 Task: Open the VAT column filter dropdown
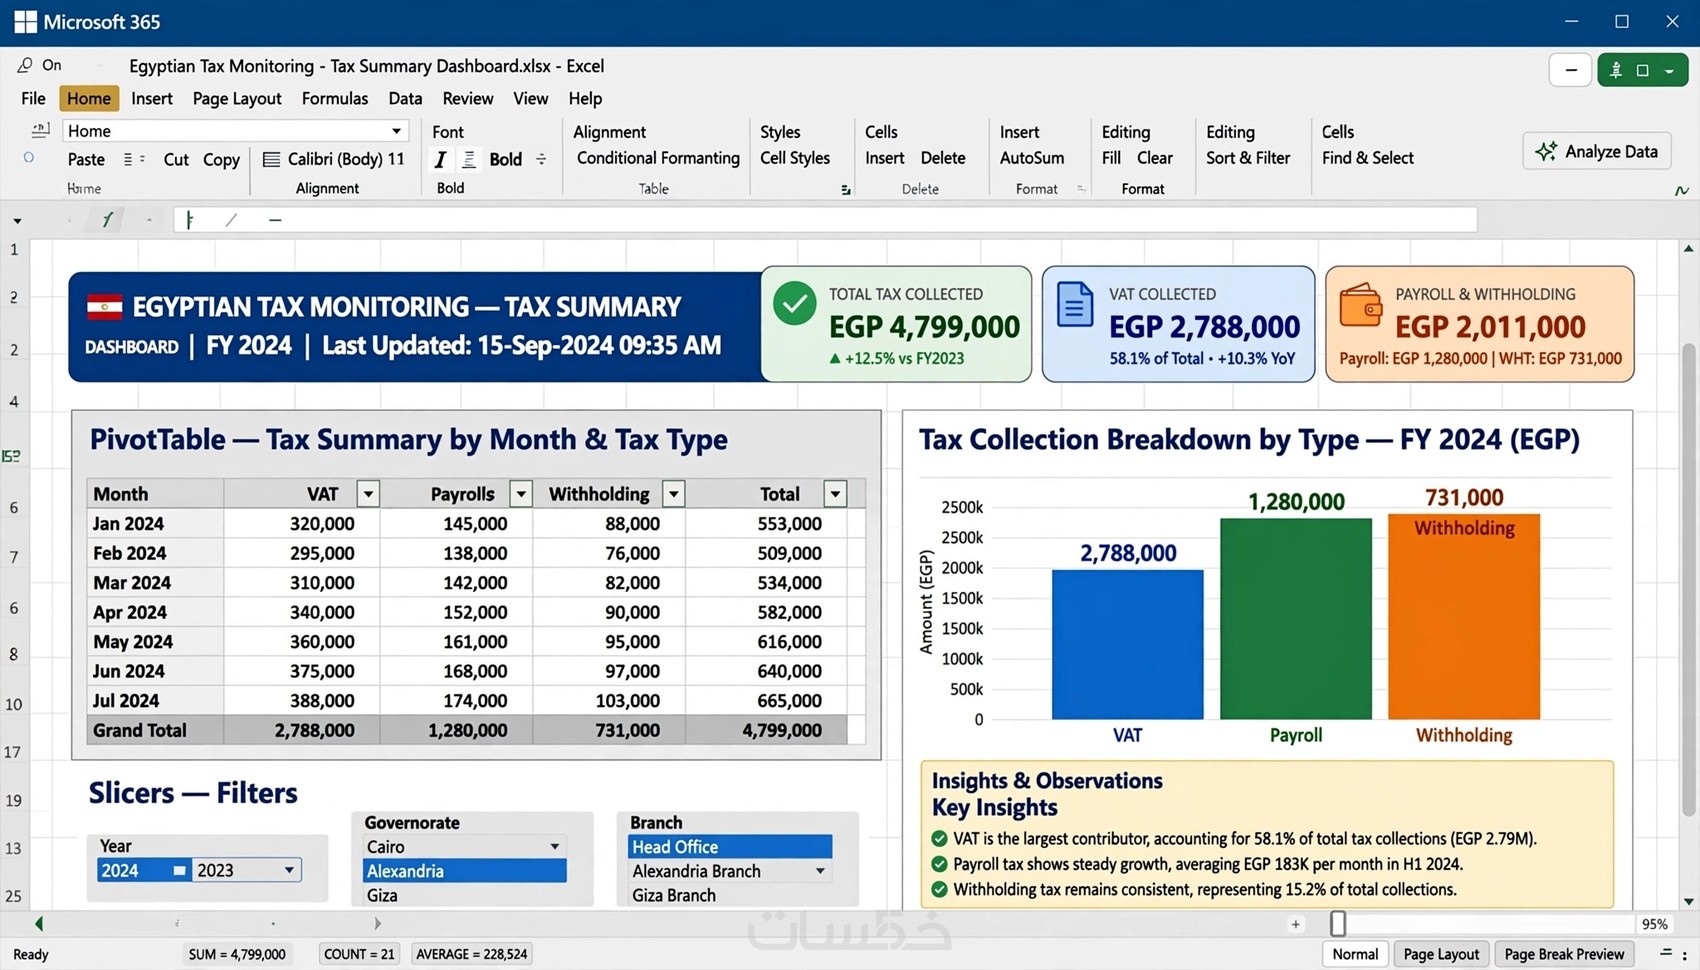tap(368, 494)
